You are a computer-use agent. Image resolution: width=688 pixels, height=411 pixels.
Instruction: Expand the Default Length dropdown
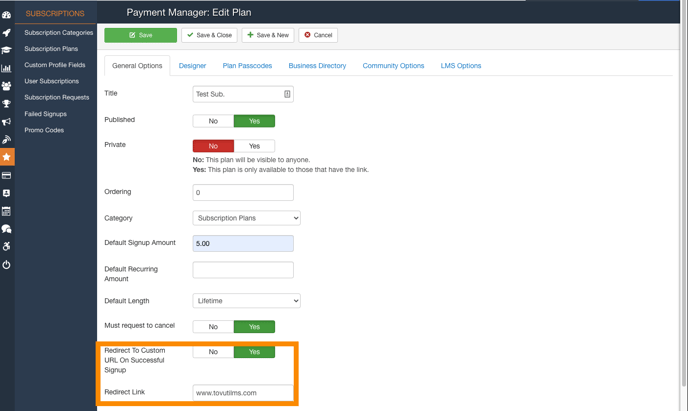[246, 301]
